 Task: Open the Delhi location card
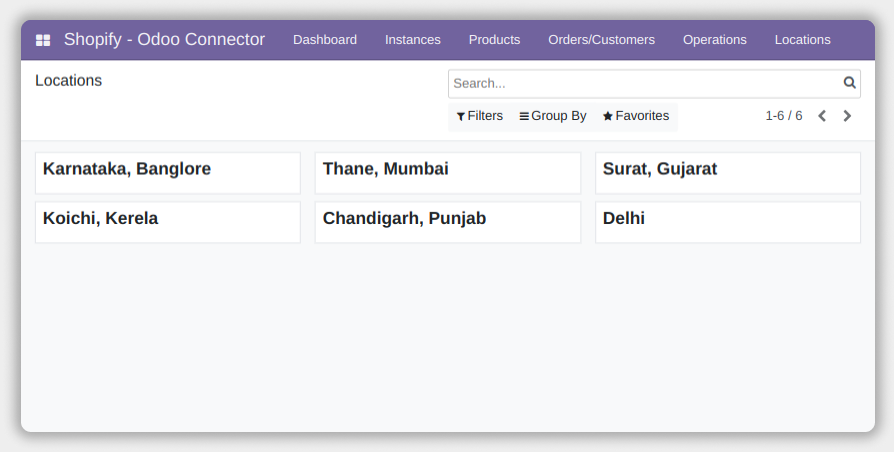(728, 222)
